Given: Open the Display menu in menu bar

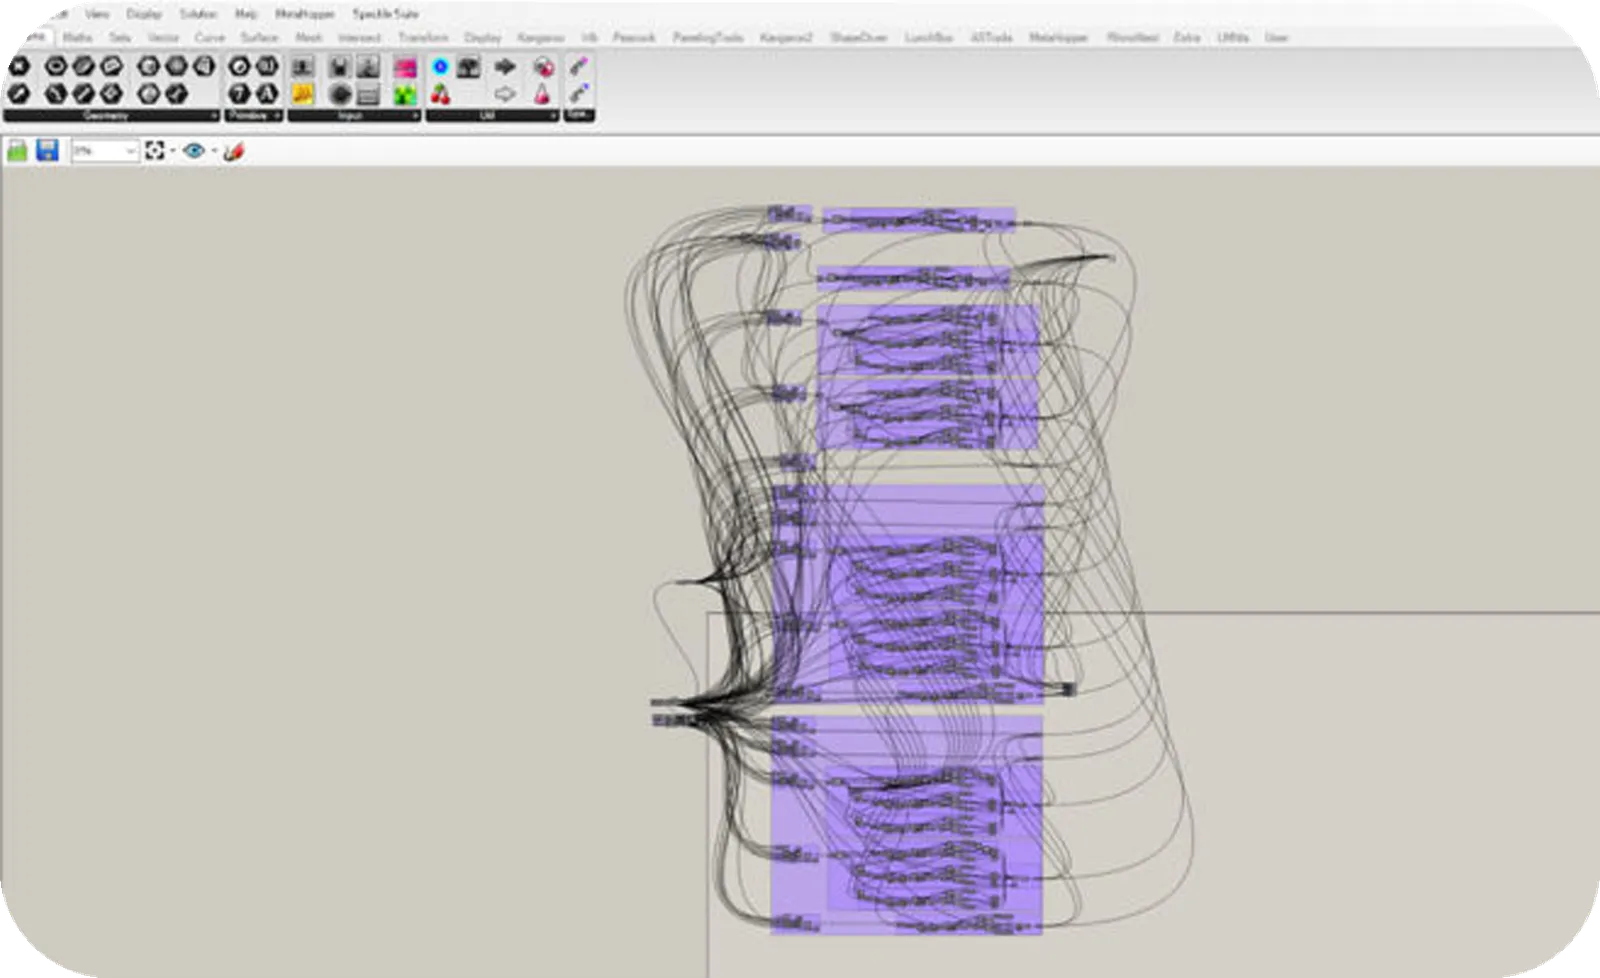Looking at the screenshot, I should coord(144,14).
